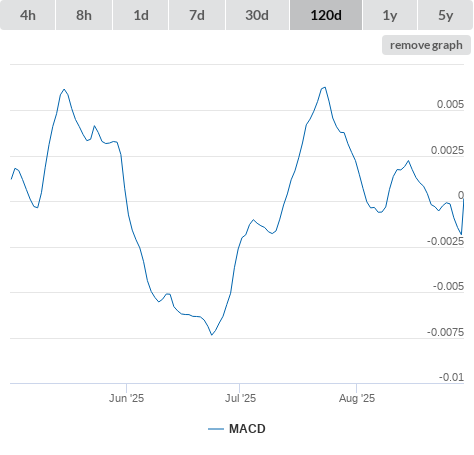
Task: Select the 8h time range tab
Action: point(84,15)
